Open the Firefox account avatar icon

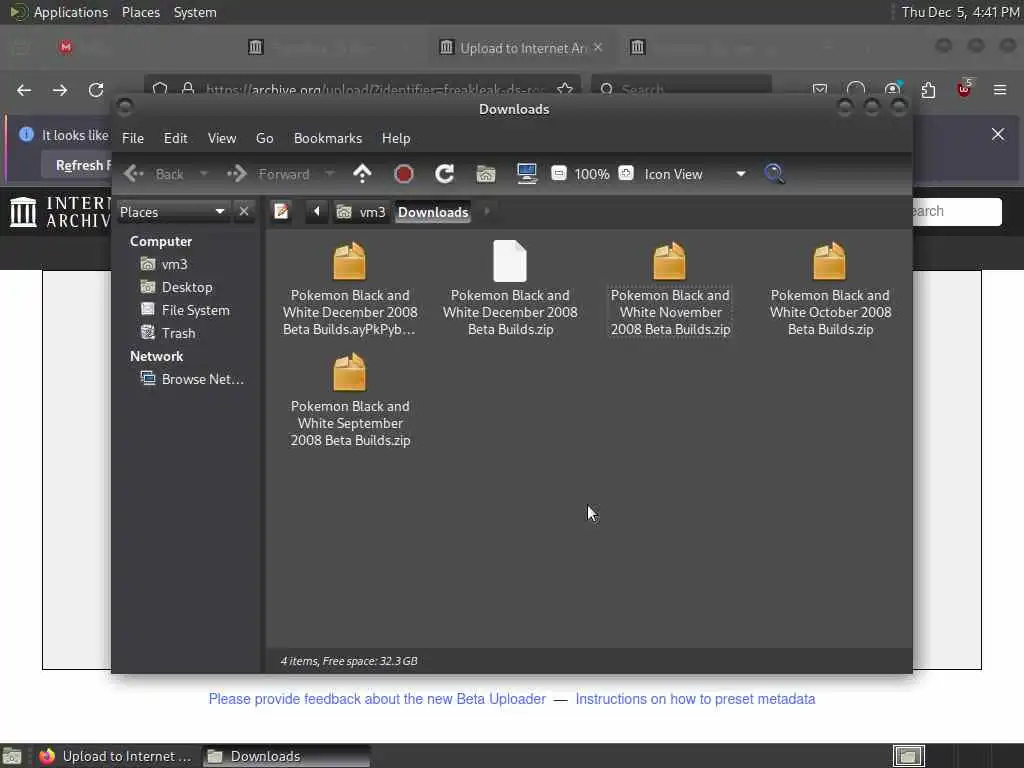click(892, 89)
